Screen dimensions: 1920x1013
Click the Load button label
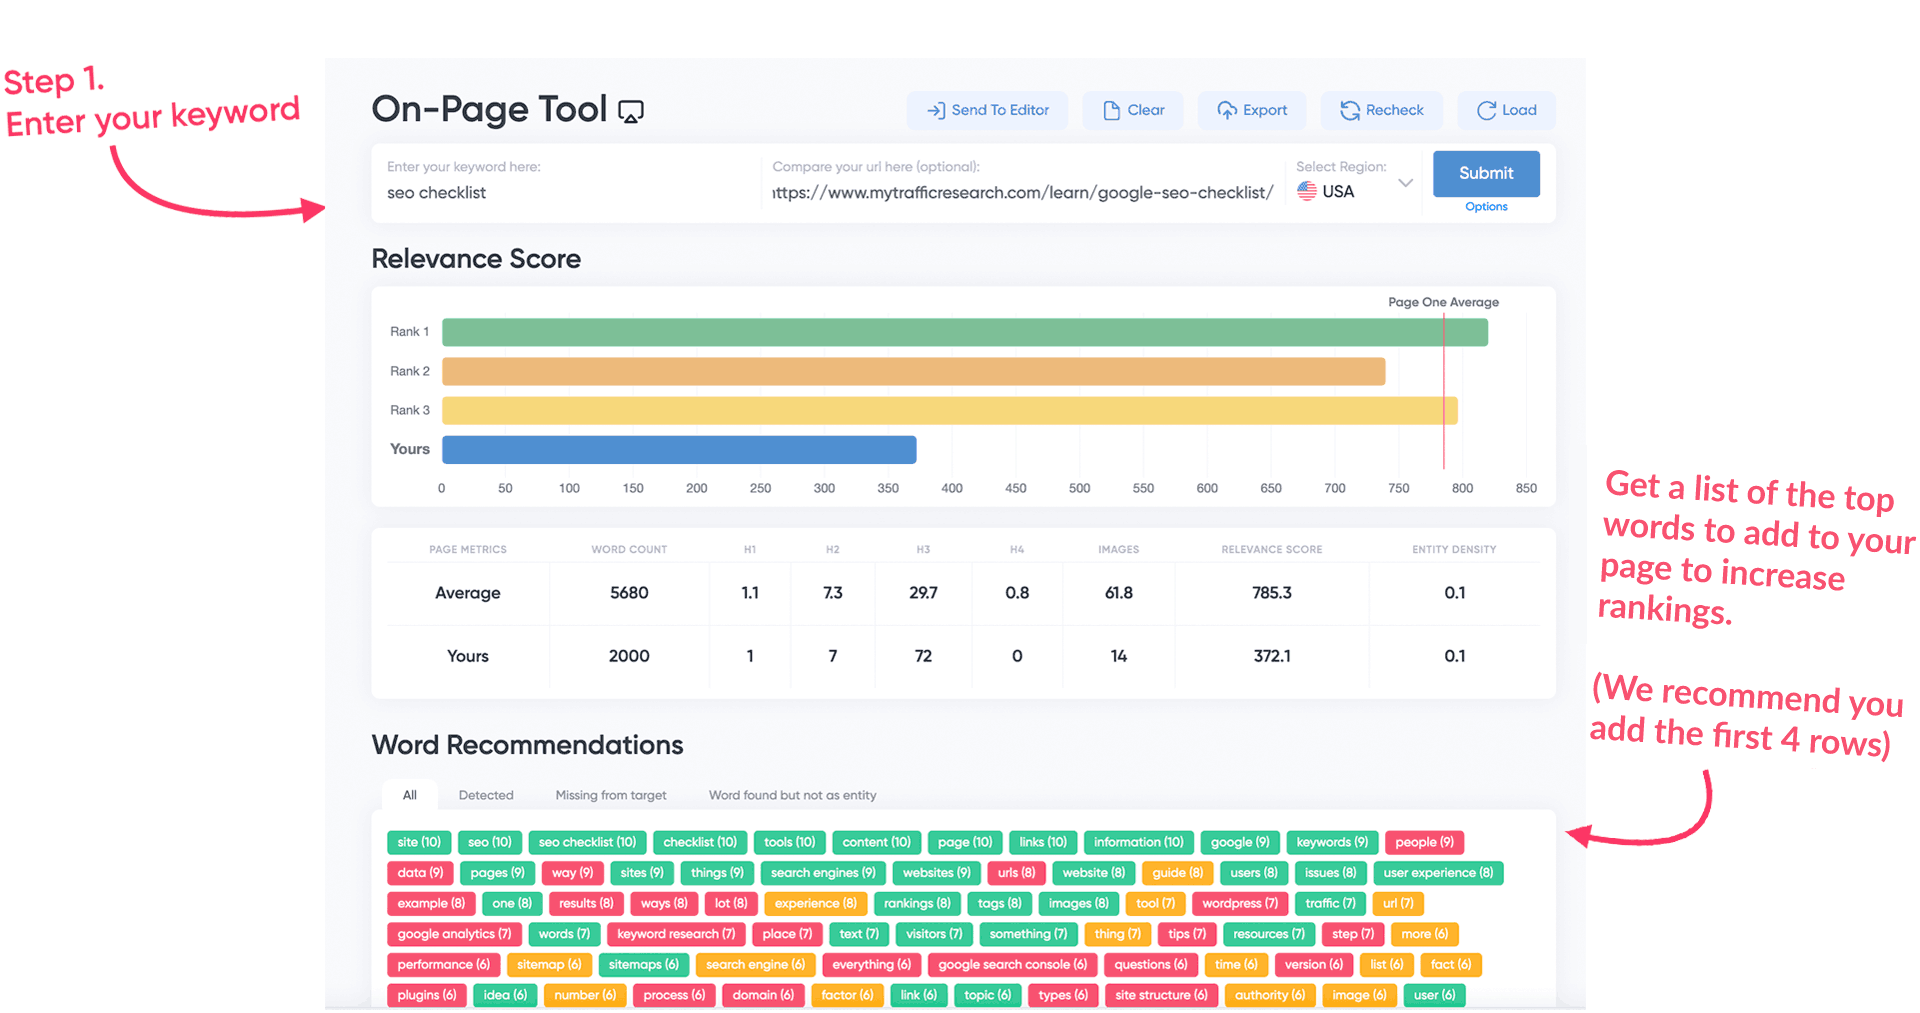[1519, 111]
